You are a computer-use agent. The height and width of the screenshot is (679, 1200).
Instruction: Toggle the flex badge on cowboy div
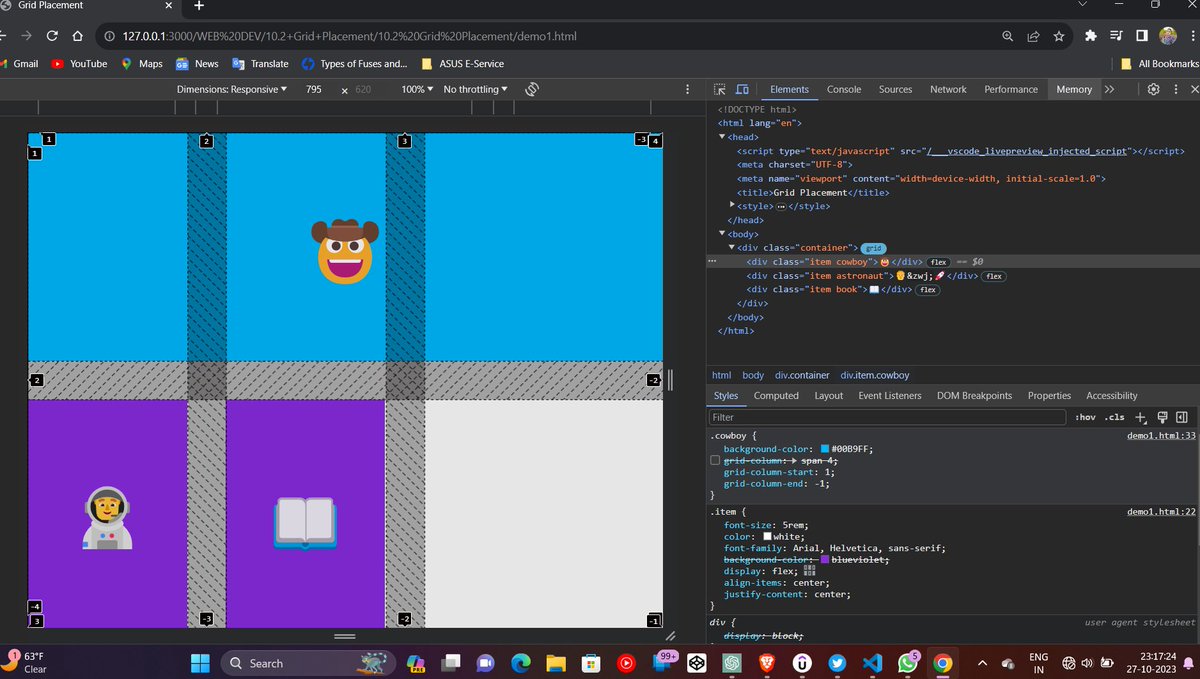(938, 262)
